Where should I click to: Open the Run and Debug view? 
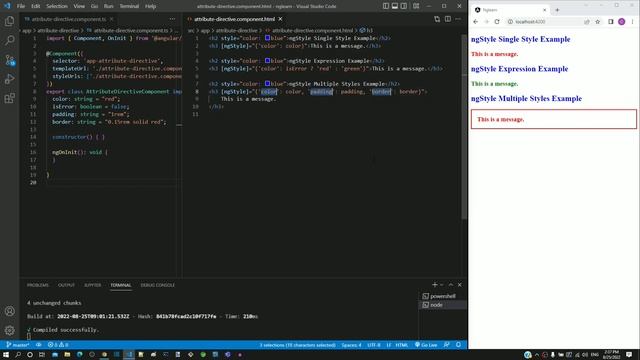9,79
